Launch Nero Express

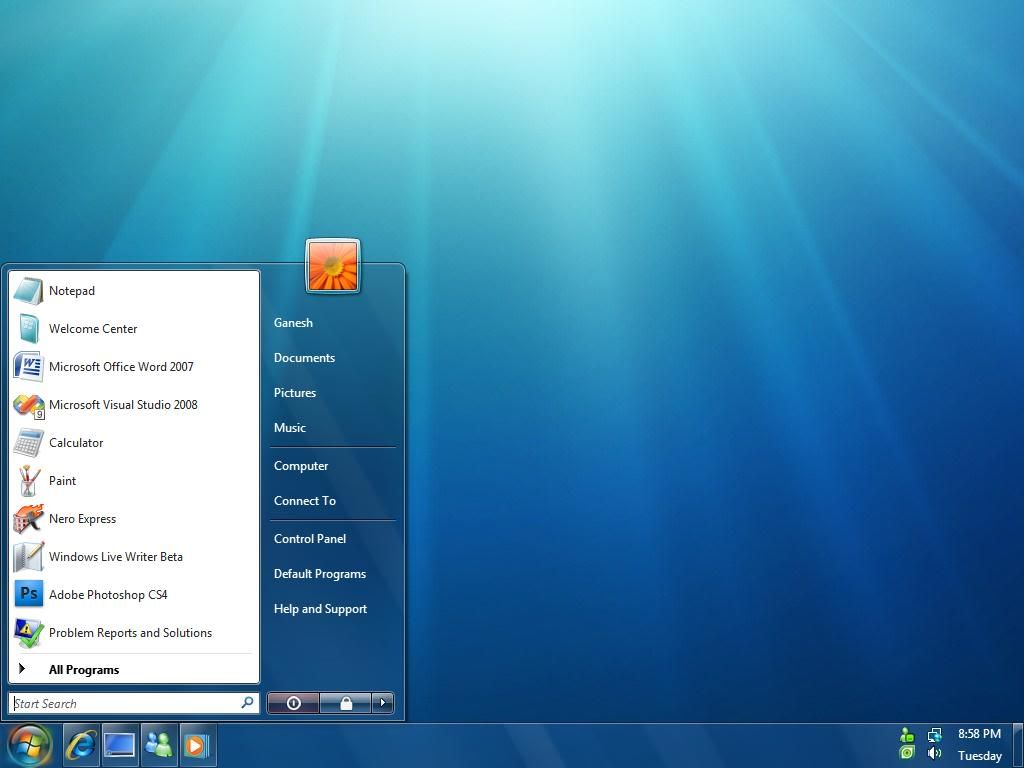(x=82, y=519)
